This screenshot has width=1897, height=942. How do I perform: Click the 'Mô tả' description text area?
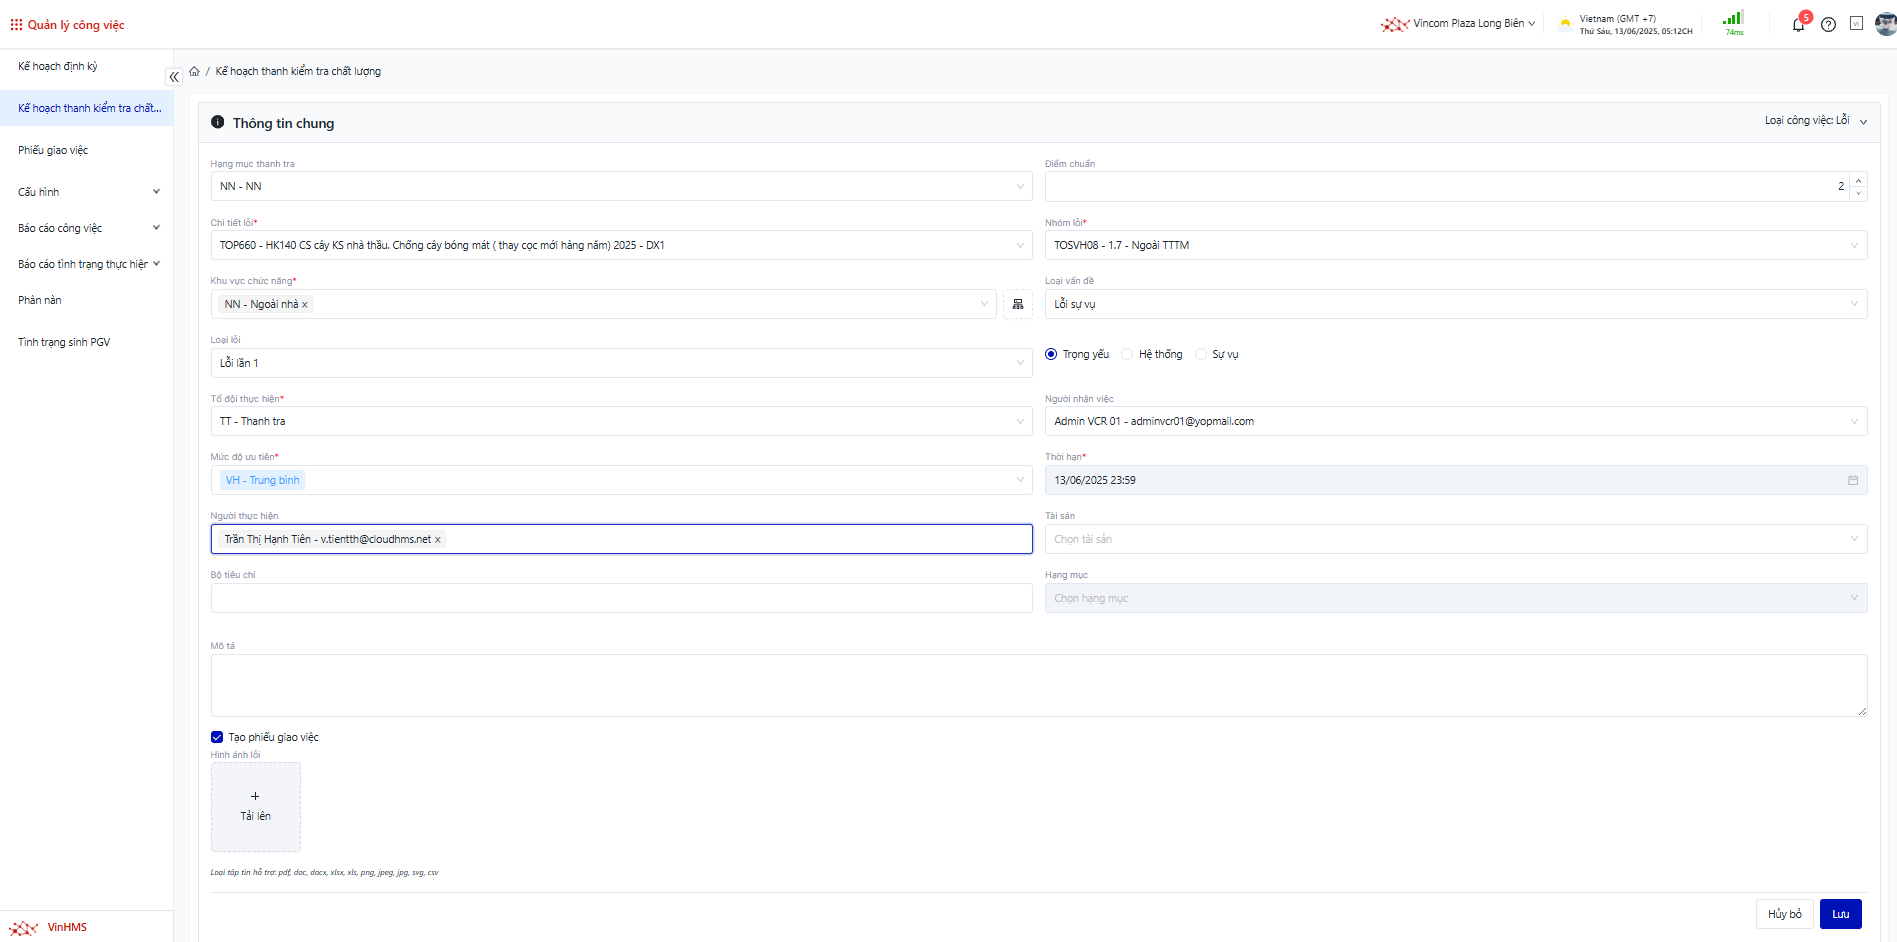(x=1038, y=685)
